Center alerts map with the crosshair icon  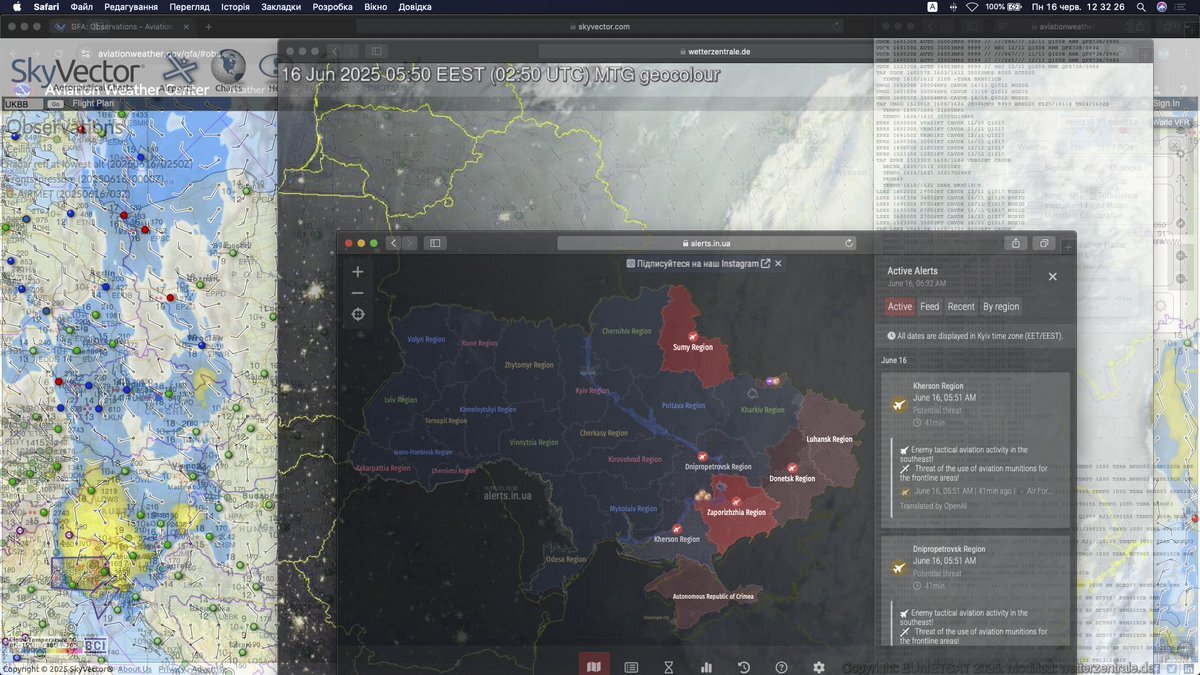pyautogui.click(x=358, y=314)
